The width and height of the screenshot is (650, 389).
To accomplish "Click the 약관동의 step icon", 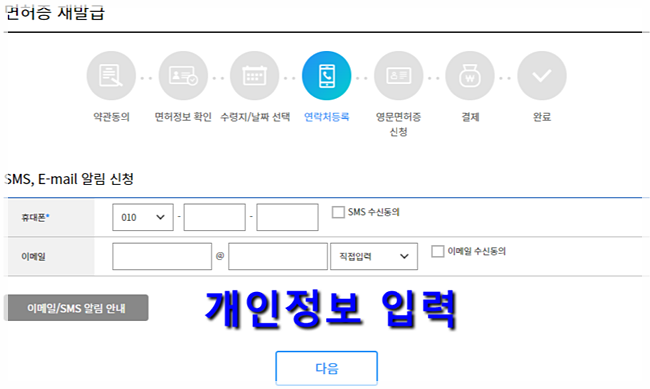I will click(x=111, y=75).
